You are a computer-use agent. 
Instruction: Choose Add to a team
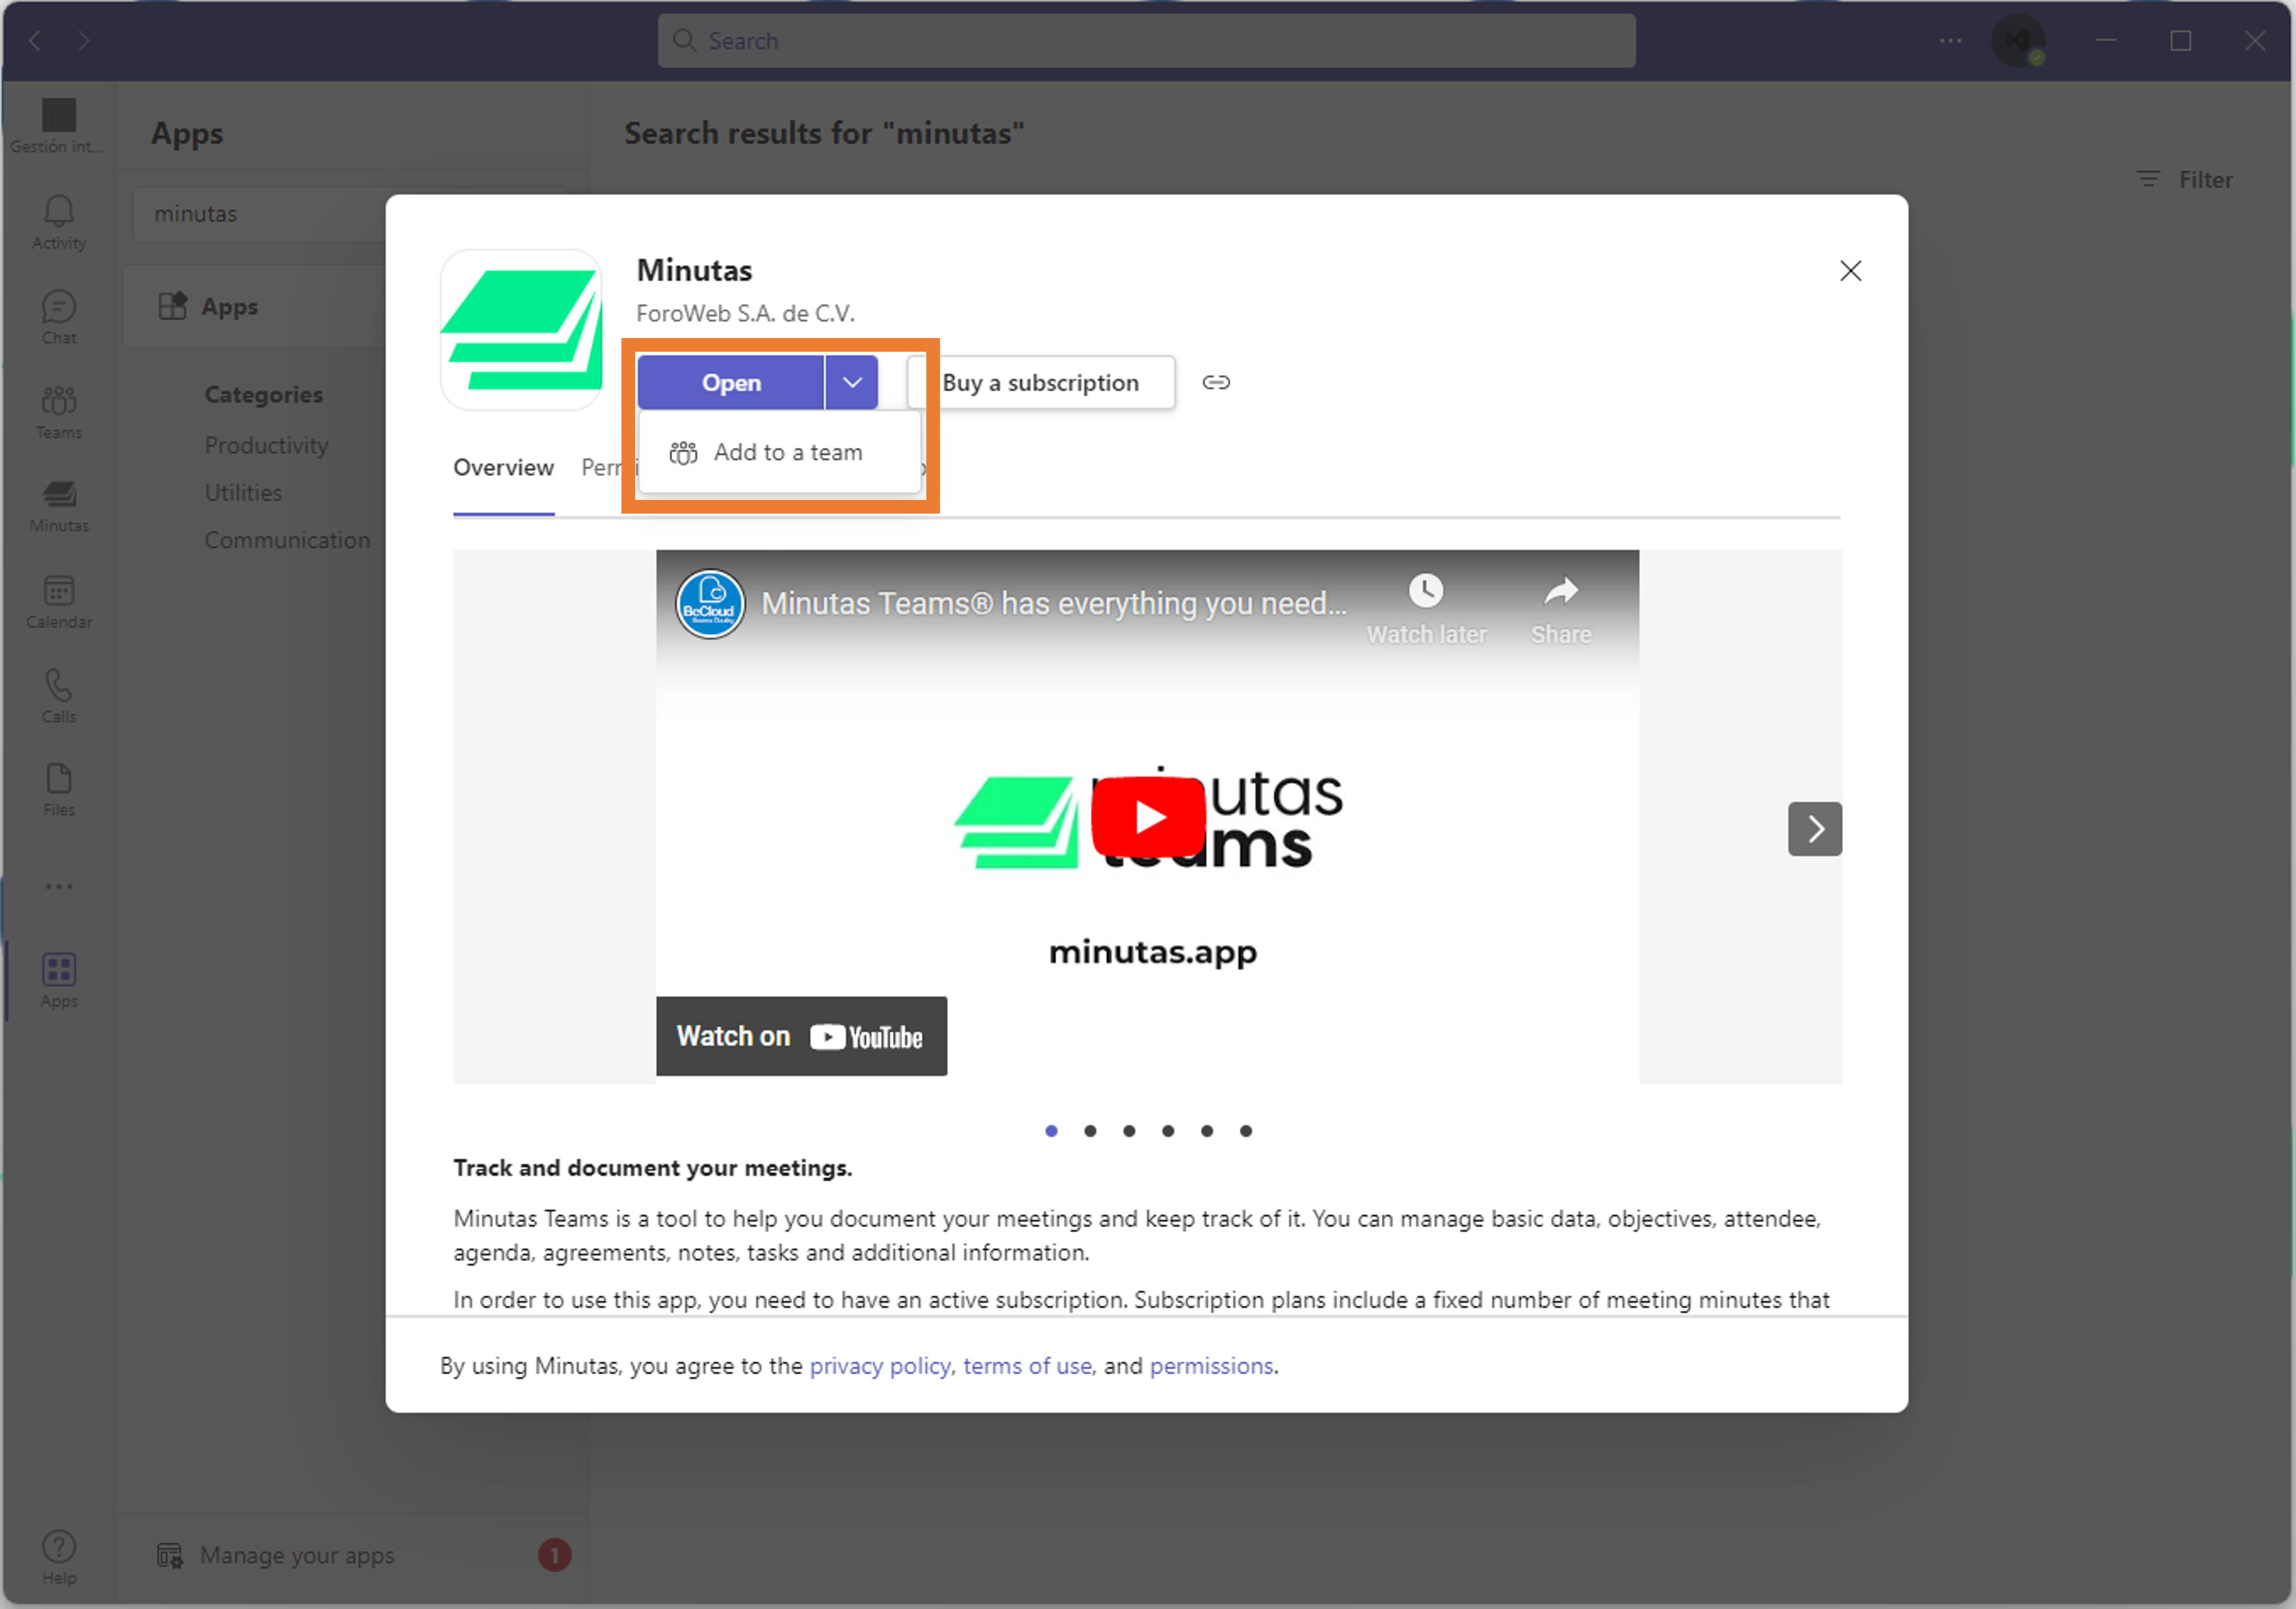[x=780, y=452]
